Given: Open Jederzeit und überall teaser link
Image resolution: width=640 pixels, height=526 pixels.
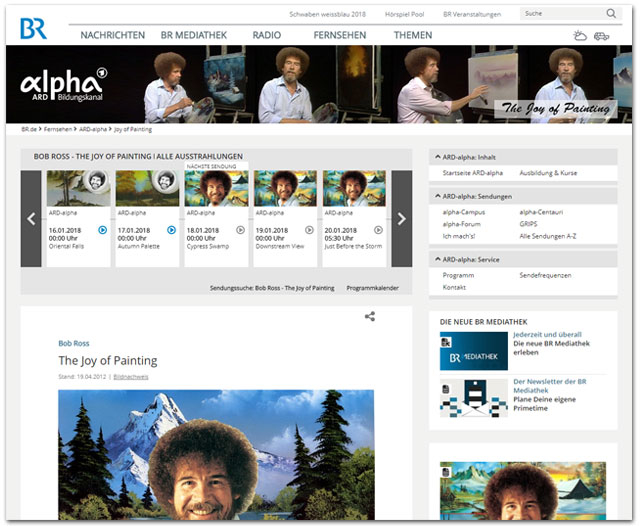Looking at the screenshot, I should coord(547,335).
